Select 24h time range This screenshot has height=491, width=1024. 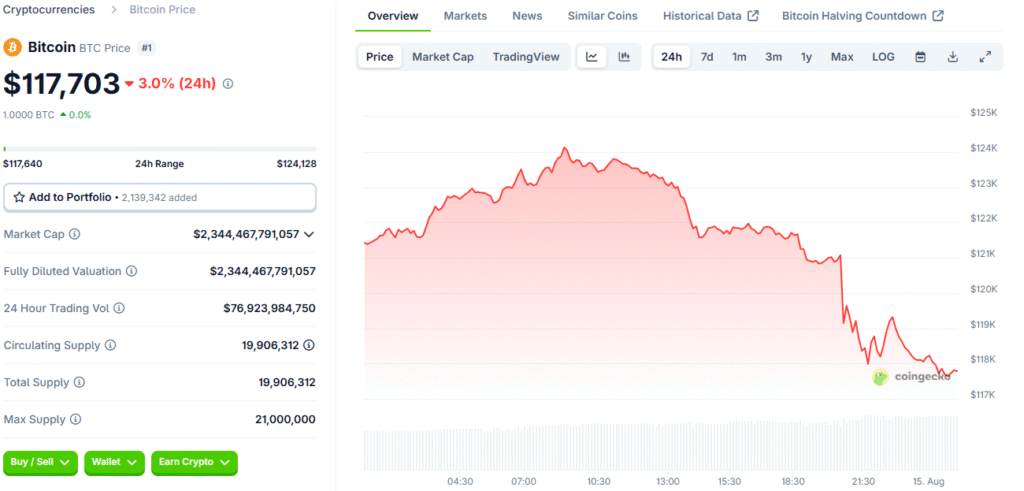pyautogui.click(x=671, y=57)
